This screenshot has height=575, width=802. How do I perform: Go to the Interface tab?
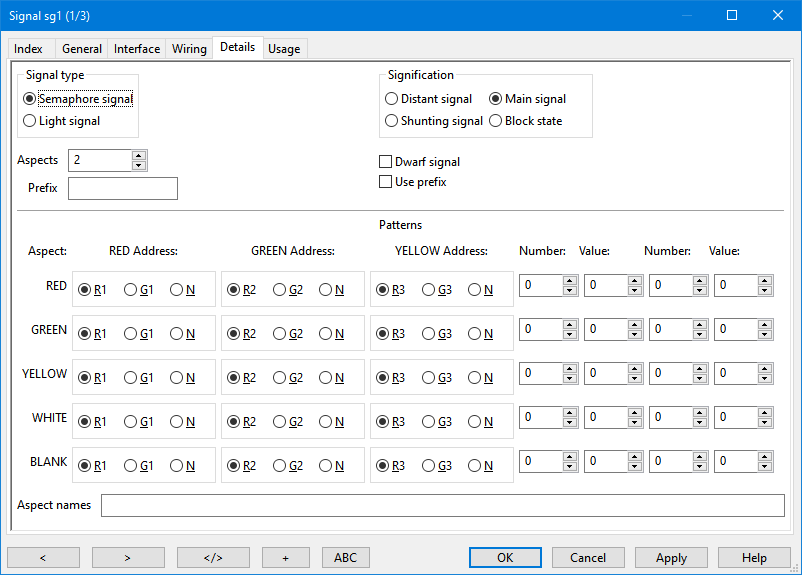coord(137,49)
